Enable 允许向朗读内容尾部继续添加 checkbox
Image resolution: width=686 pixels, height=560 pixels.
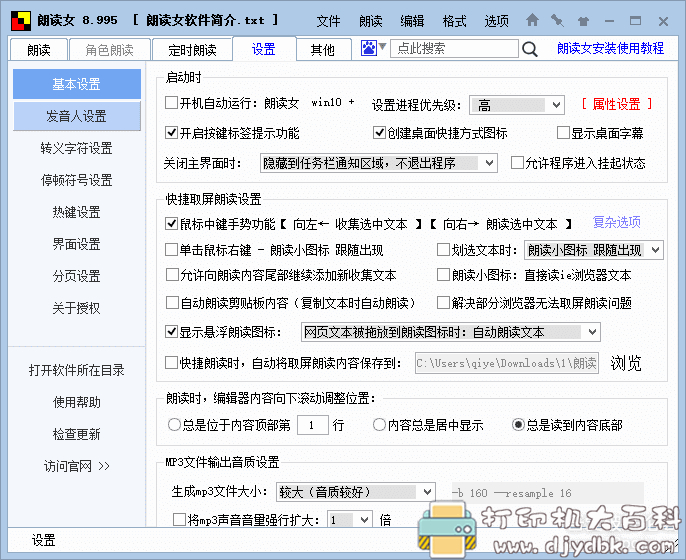[x=172, y=275]
